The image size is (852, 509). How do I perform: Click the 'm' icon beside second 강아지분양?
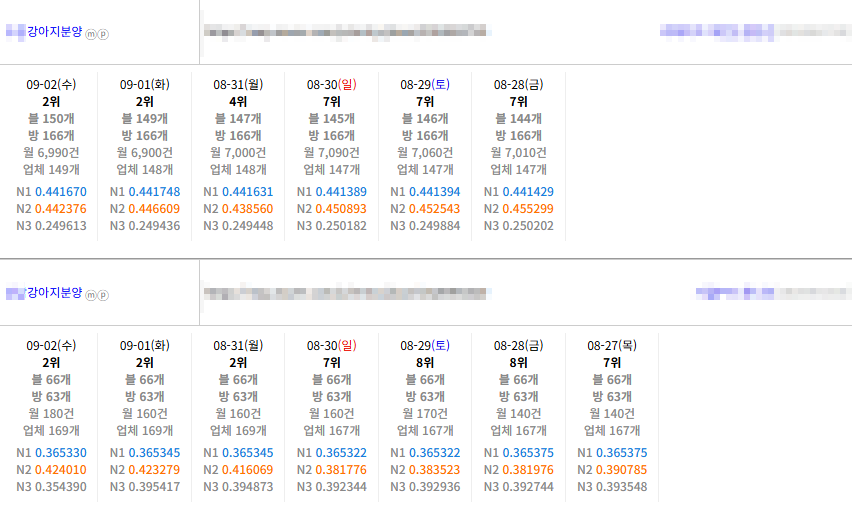91,295
